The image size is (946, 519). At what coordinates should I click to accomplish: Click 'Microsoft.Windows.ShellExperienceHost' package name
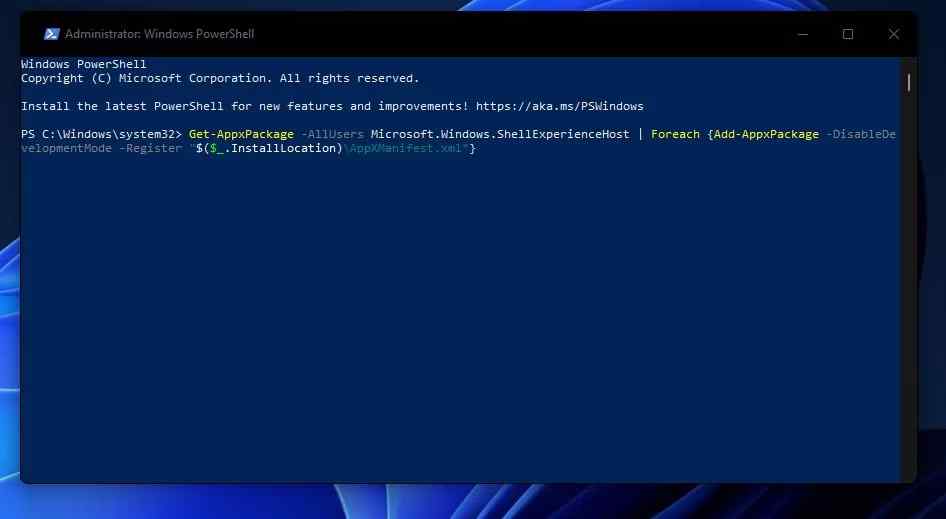[x=500, y=134]
